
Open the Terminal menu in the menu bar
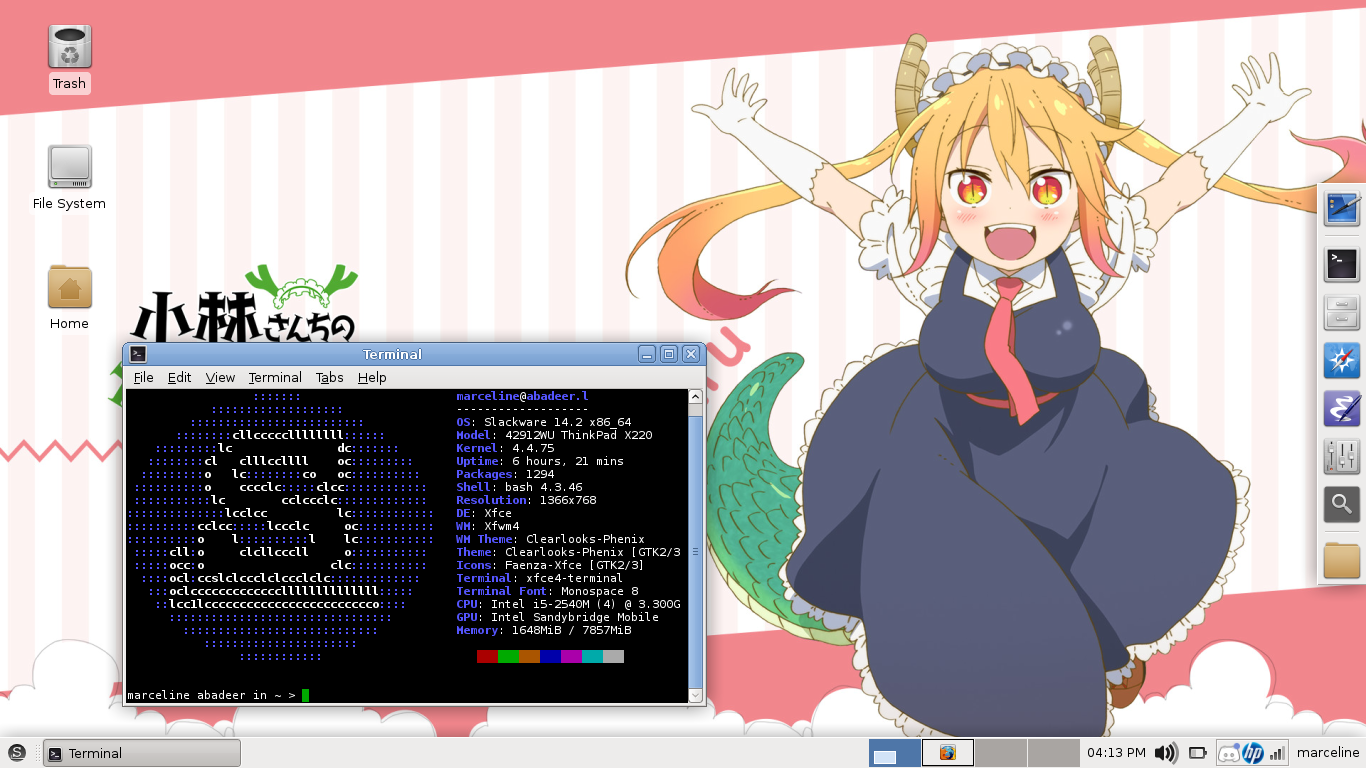click(x=275, y=377)
